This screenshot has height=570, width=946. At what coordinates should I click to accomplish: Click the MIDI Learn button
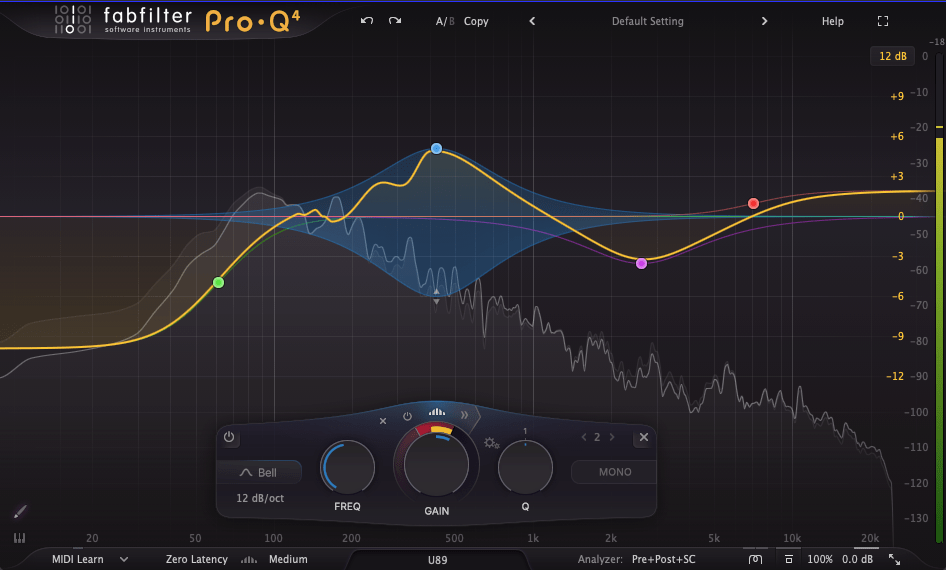pos(79,559)
